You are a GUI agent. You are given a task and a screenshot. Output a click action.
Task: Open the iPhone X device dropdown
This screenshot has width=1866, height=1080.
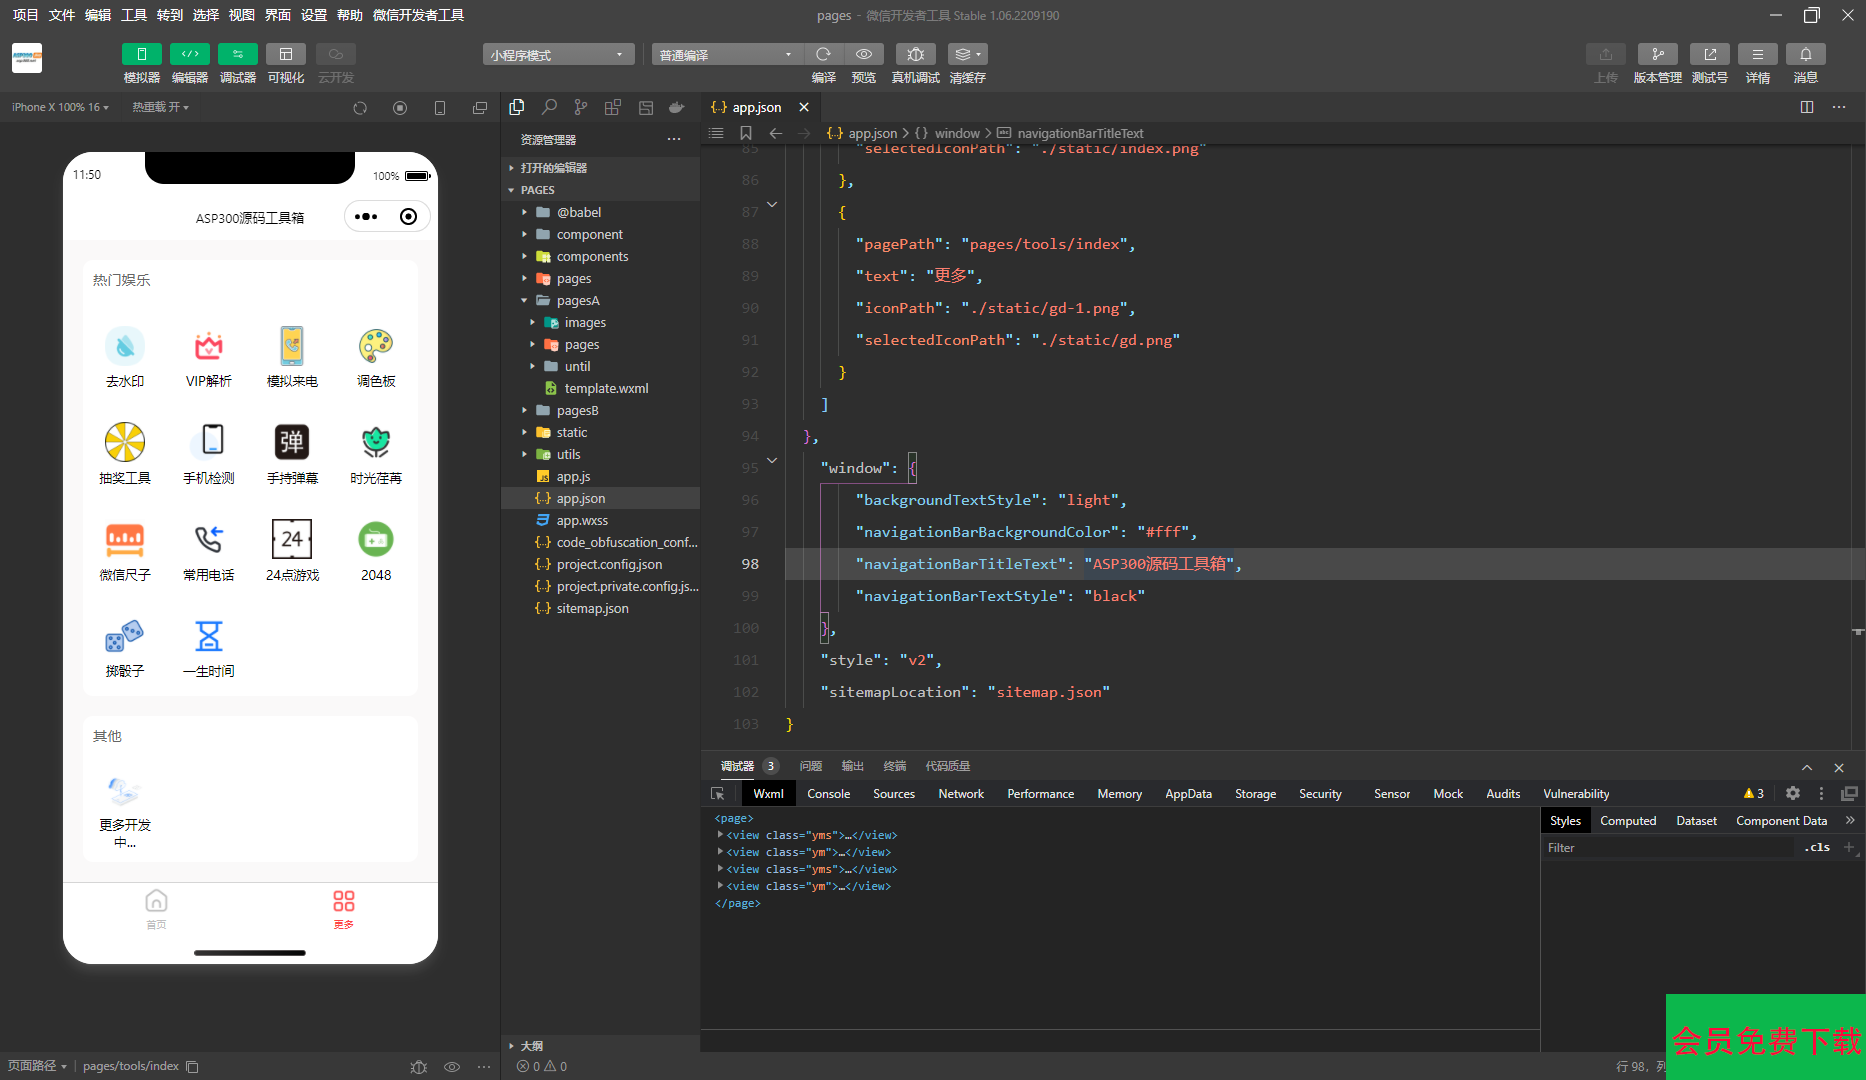60,107
